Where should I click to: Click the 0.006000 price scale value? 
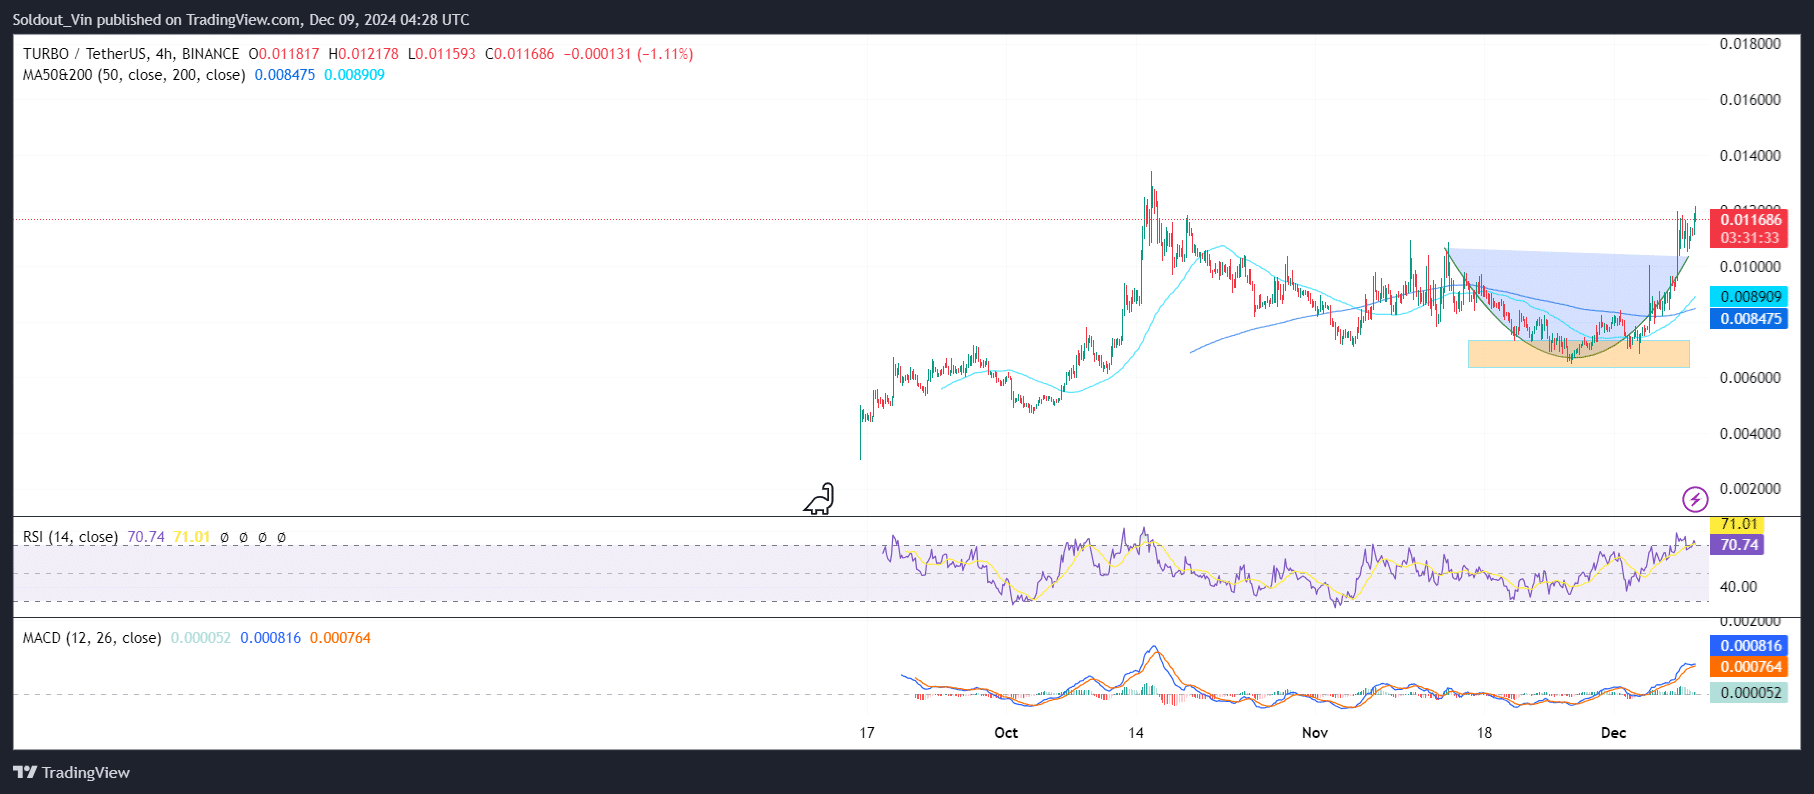click(x=1750, y=378)
